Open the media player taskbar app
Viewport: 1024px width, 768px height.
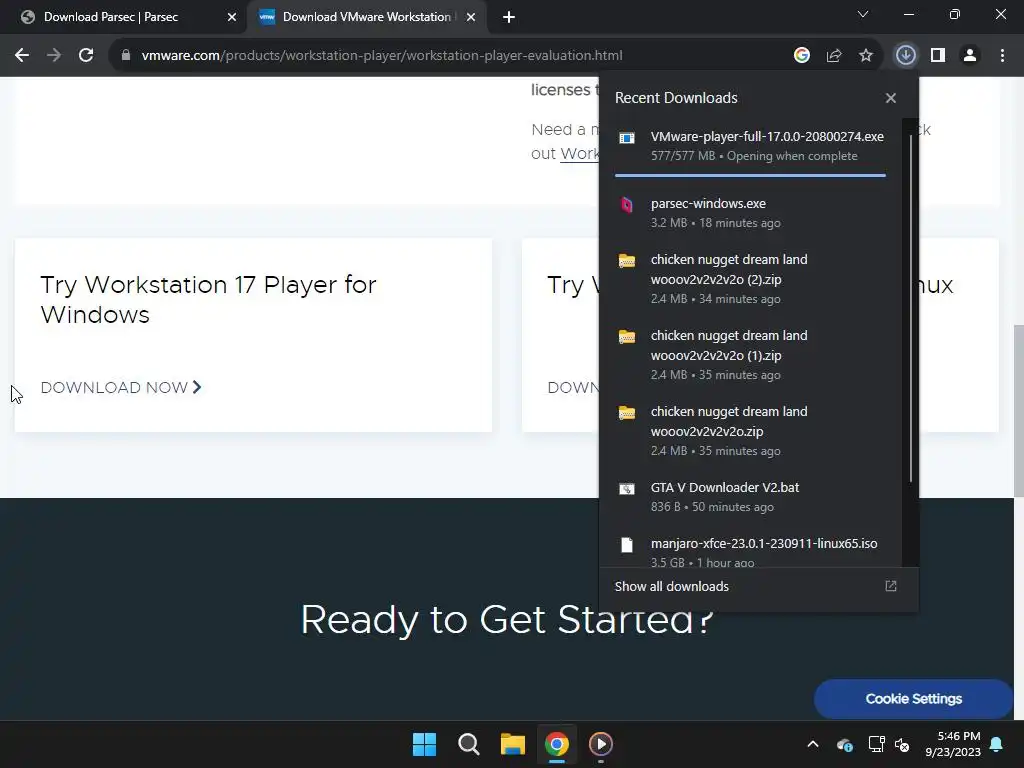tap(601, 744)
